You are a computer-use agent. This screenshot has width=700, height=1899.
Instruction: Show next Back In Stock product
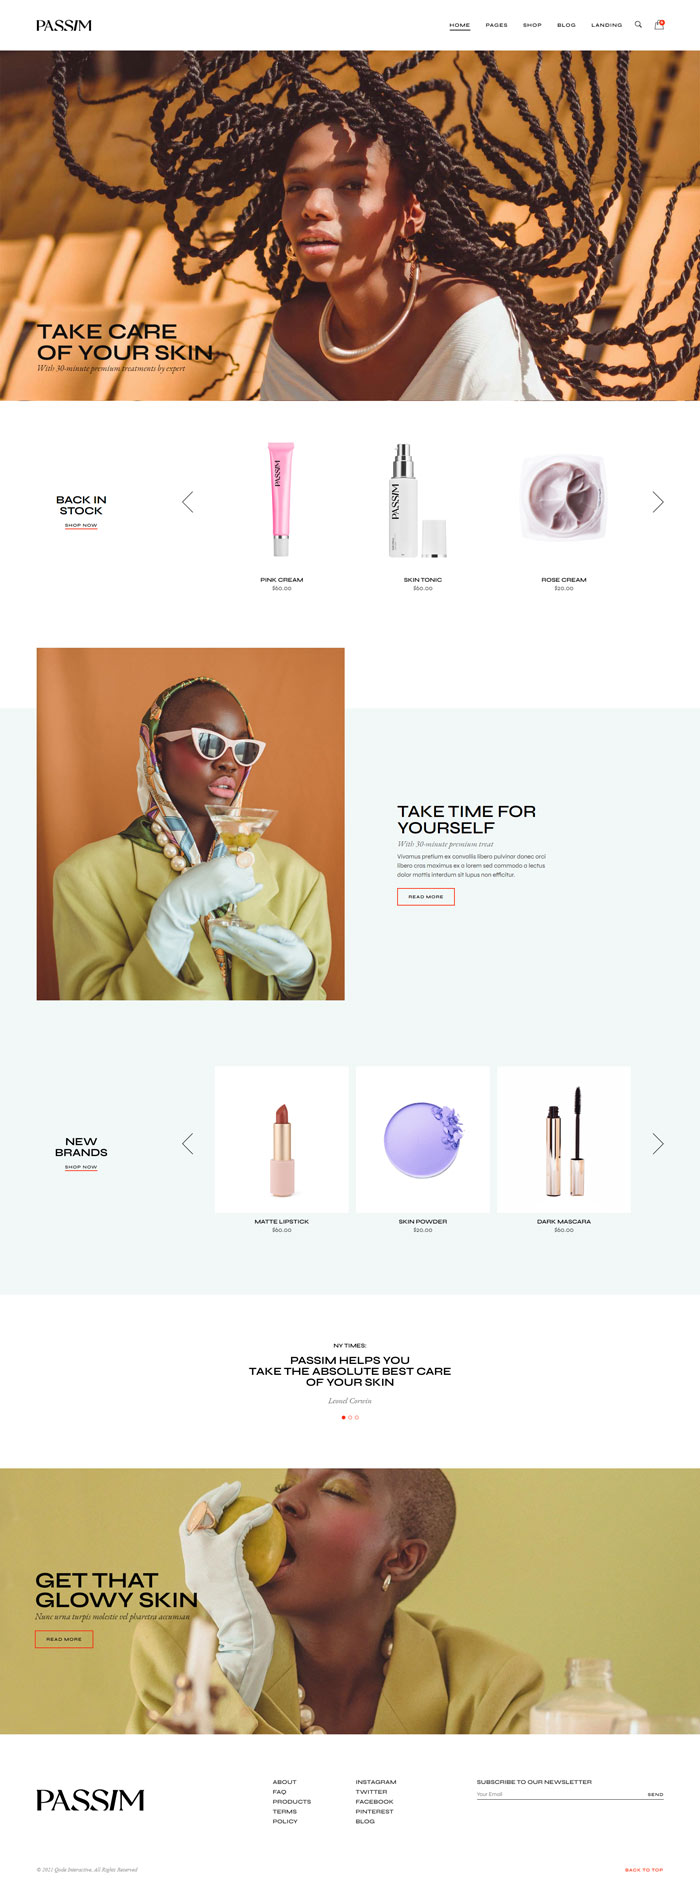(x=658, y=502)
